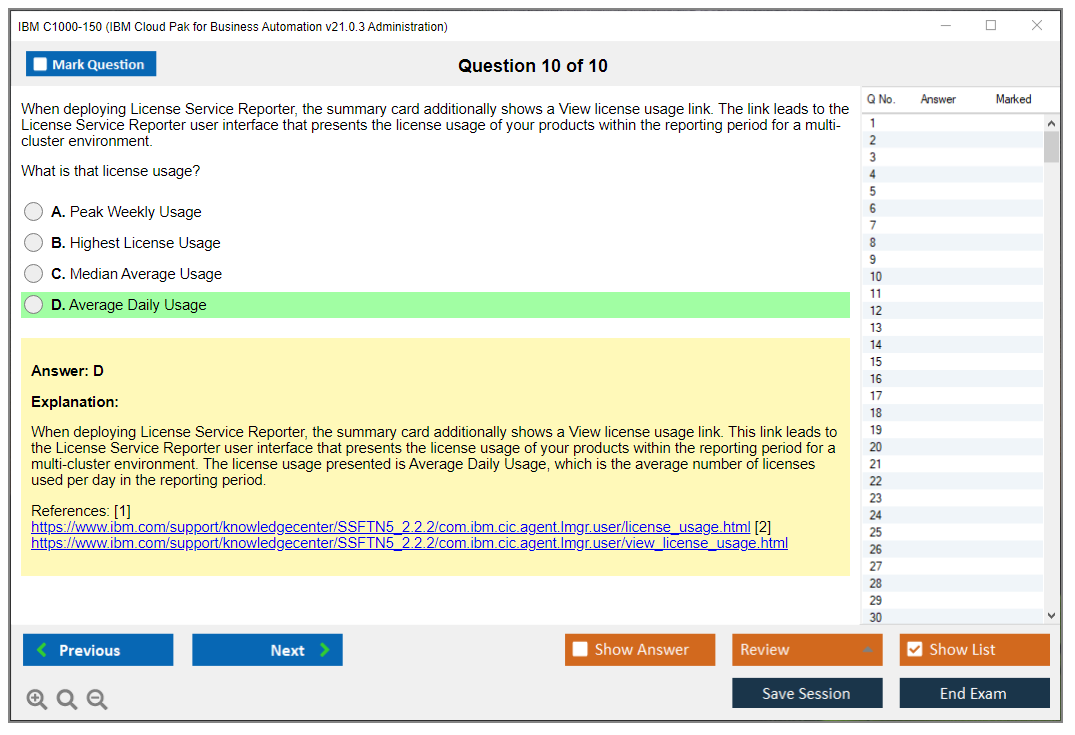
Task: Pick option C. Median Average Usage
Action: click(34, 274)
